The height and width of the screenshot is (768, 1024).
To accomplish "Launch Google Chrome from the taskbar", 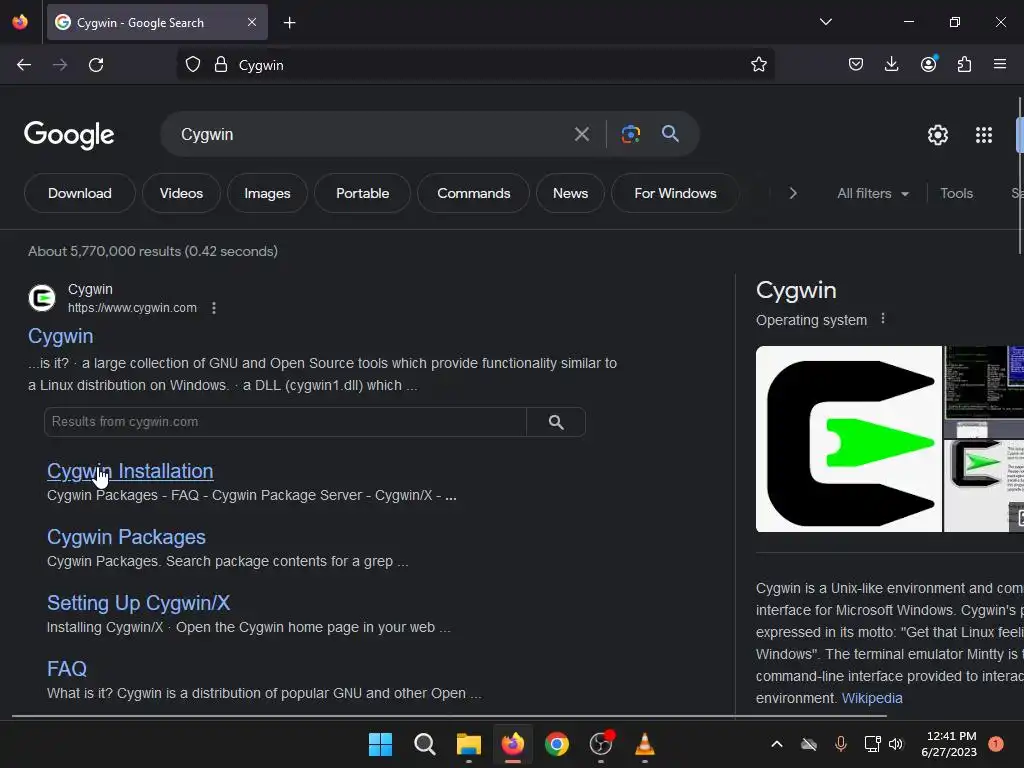I will coord(556,744).
